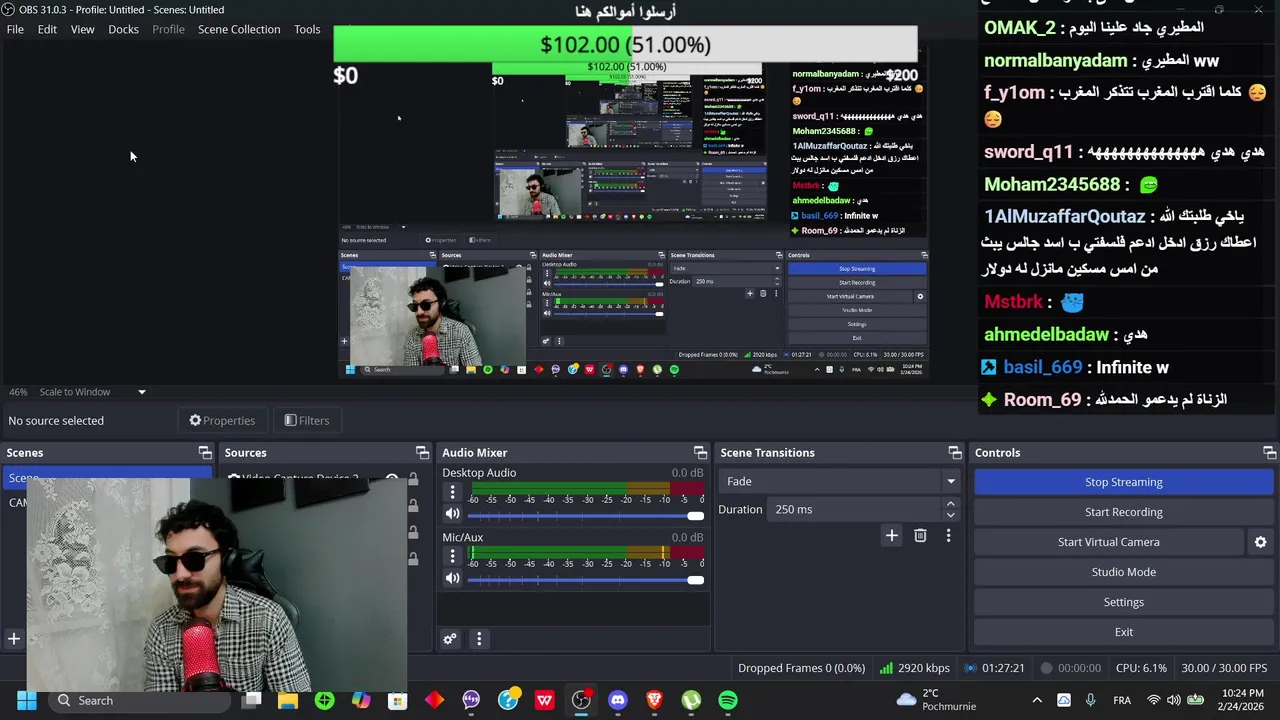Float the Scene Transitions dock via its icon
This screenshot has height=720, width=1280.
[955, 453]
